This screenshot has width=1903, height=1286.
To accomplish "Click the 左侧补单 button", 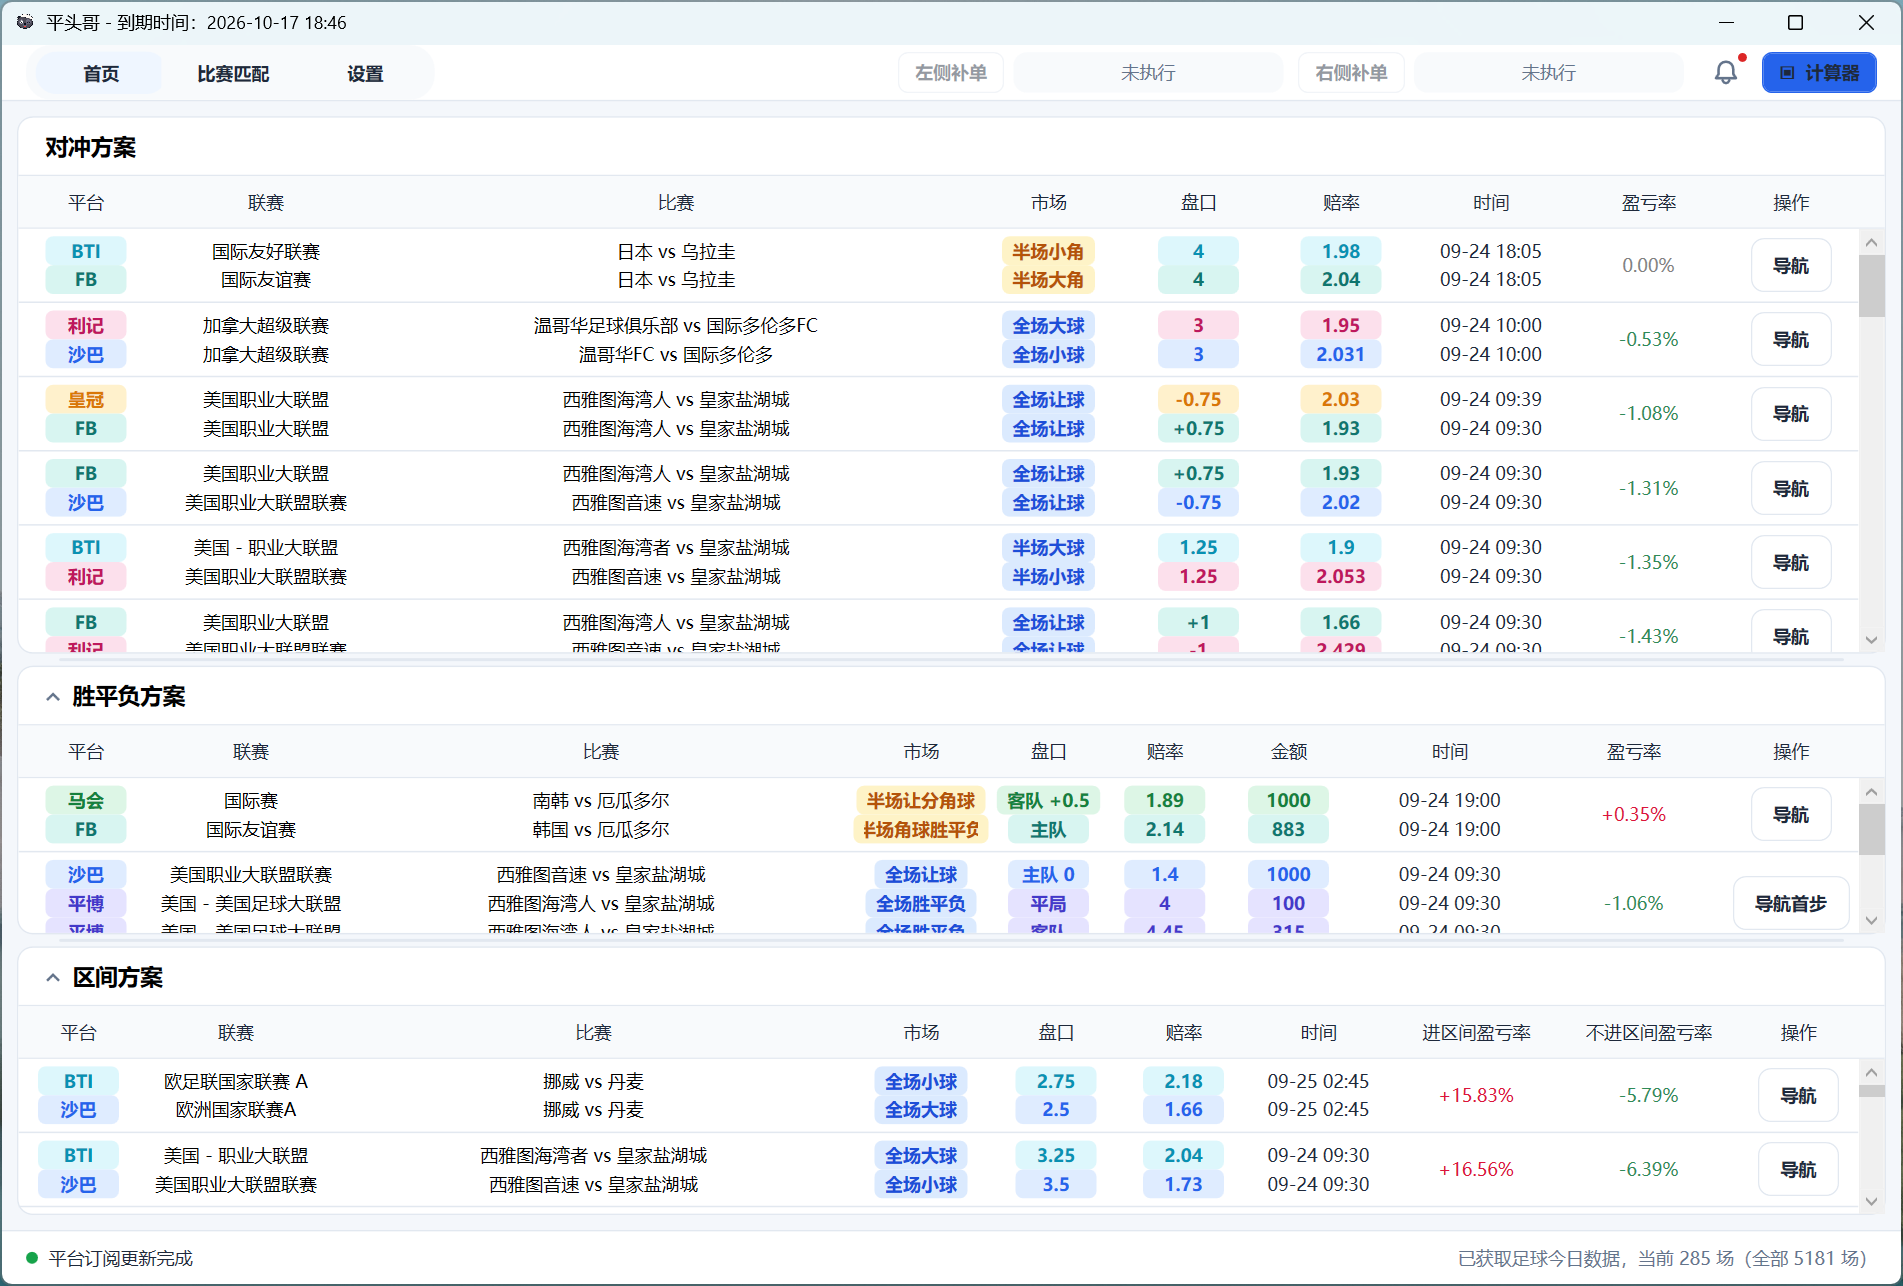I will pyautogui.click(x=951, y=73).
